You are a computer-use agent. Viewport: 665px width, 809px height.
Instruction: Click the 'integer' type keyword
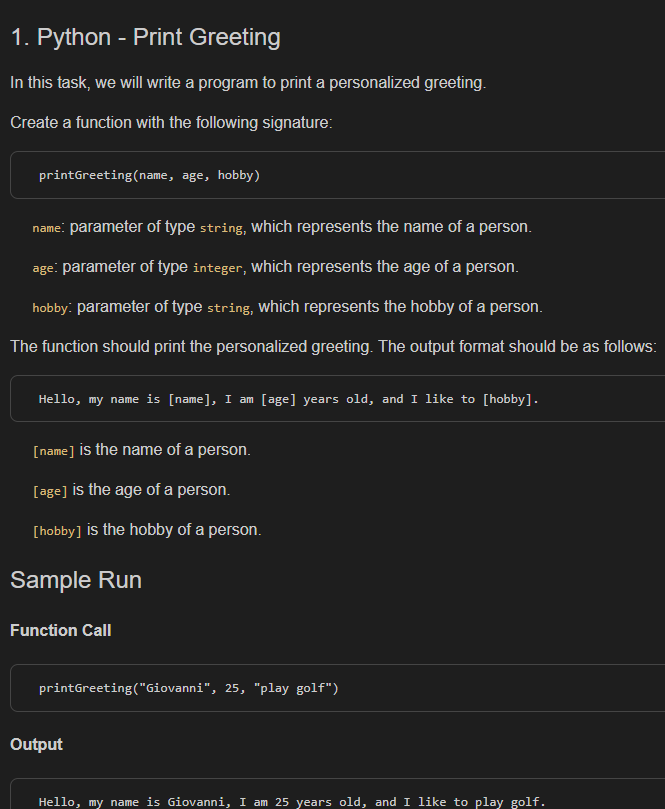(217, 268)
